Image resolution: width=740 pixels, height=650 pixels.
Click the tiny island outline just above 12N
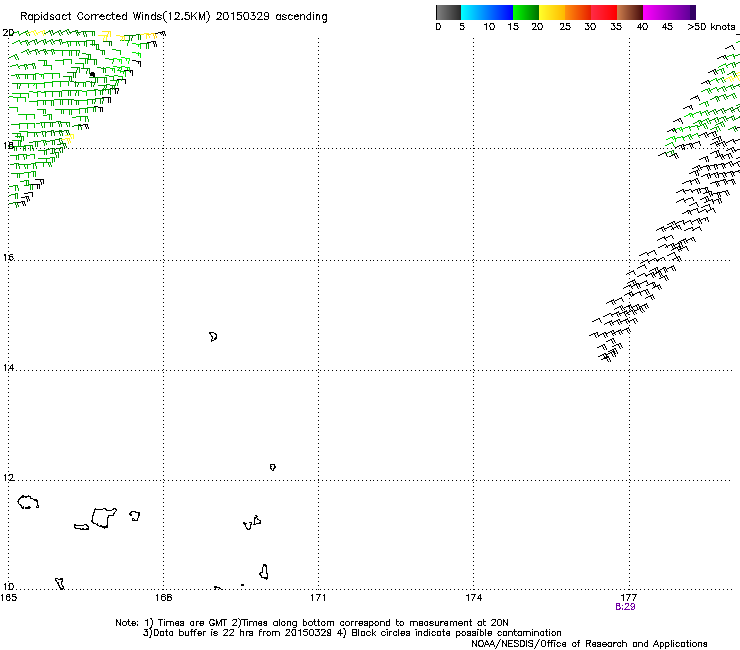273,467
